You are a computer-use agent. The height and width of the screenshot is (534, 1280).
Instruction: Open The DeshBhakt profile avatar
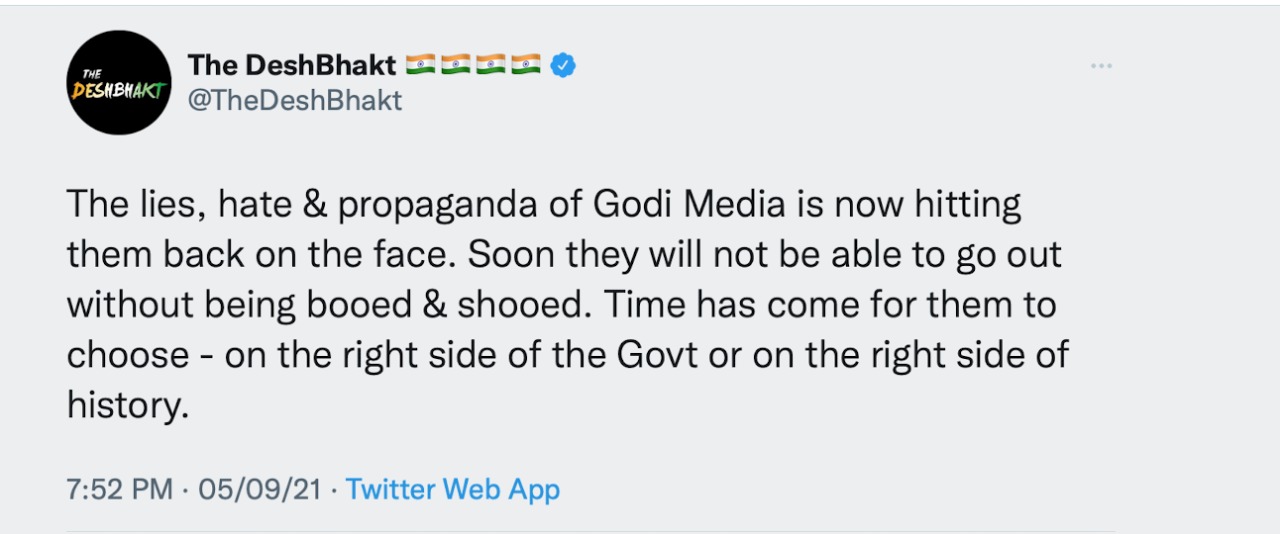(x=119, y=82)
